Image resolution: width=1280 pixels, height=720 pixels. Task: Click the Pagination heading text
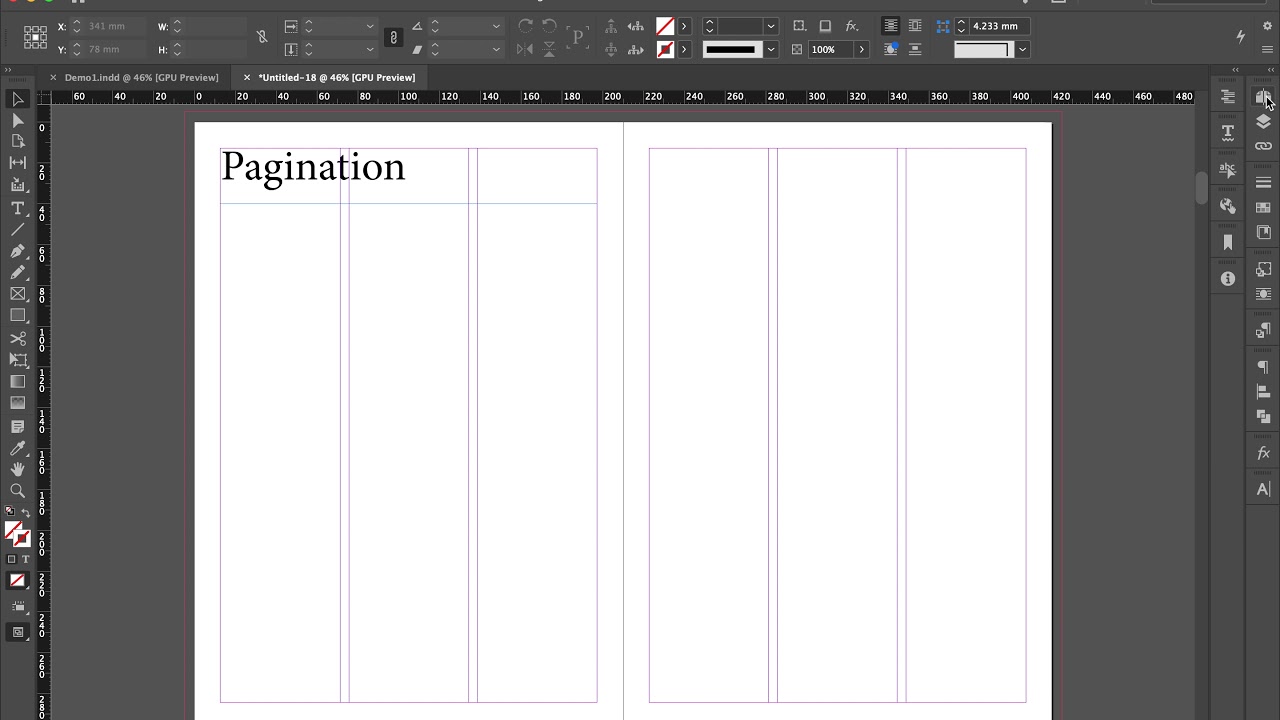click(313, 167)
